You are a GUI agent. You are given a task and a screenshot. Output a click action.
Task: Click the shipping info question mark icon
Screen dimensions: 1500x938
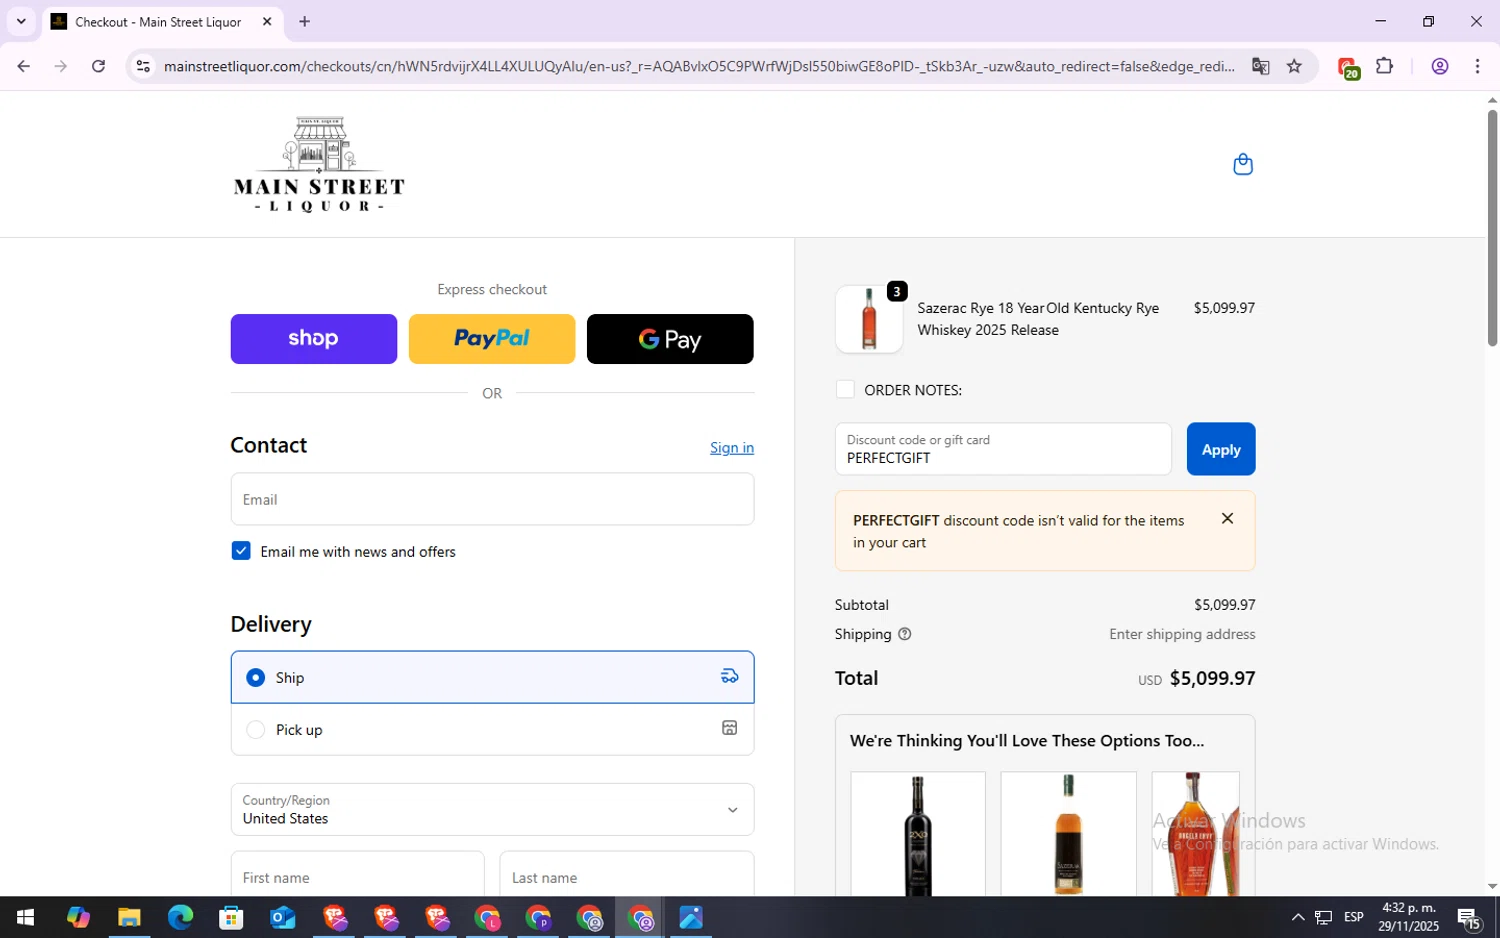905,634
